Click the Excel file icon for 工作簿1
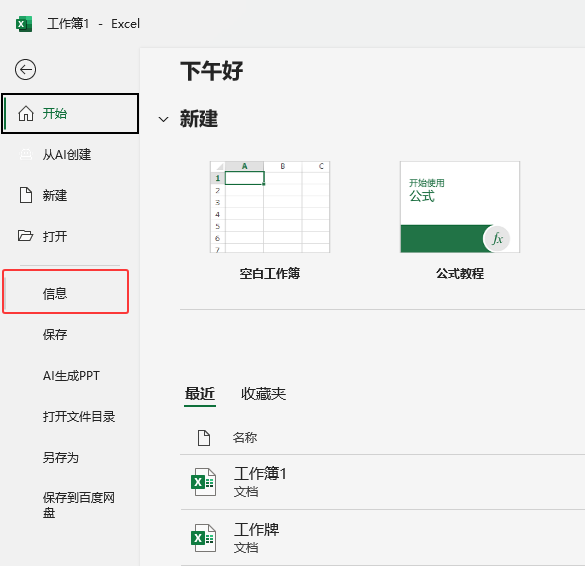 pos(203,482)
